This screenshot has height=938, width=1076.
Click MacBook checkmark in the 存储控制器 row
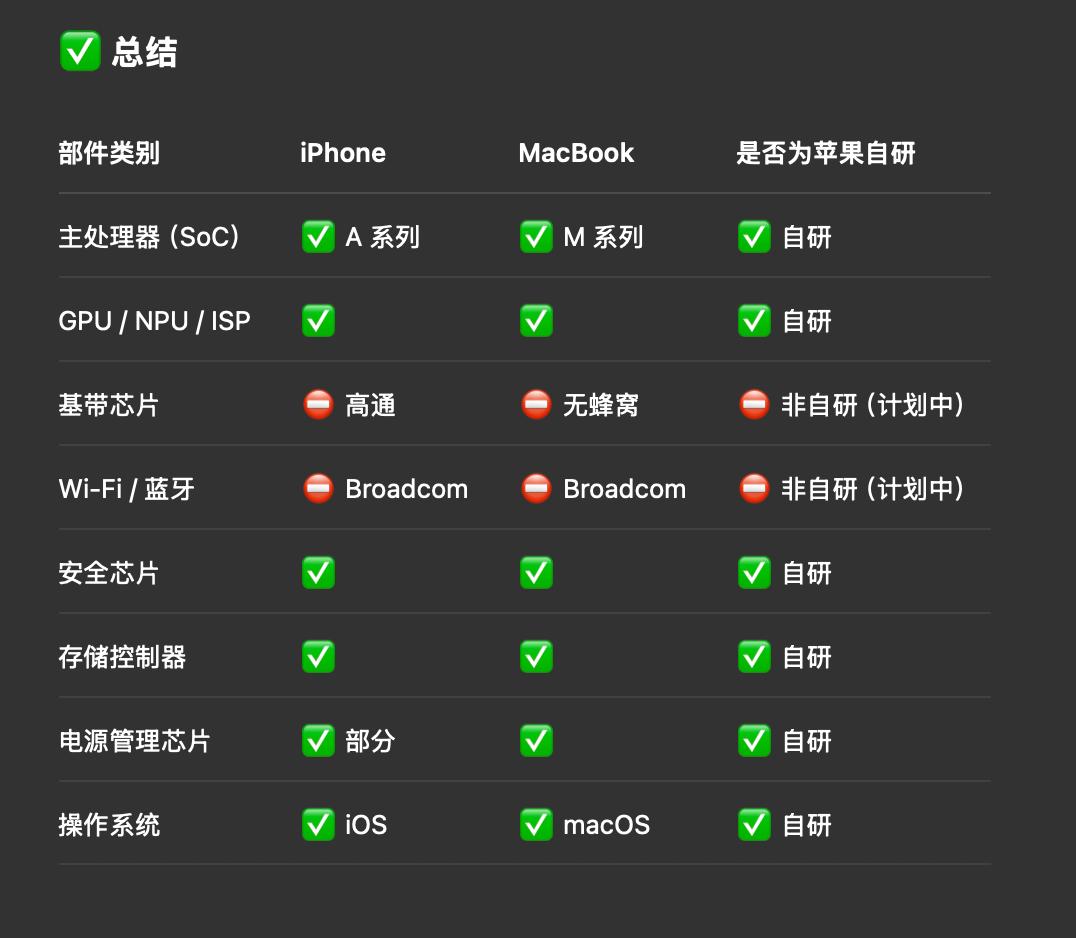point(536,657)
